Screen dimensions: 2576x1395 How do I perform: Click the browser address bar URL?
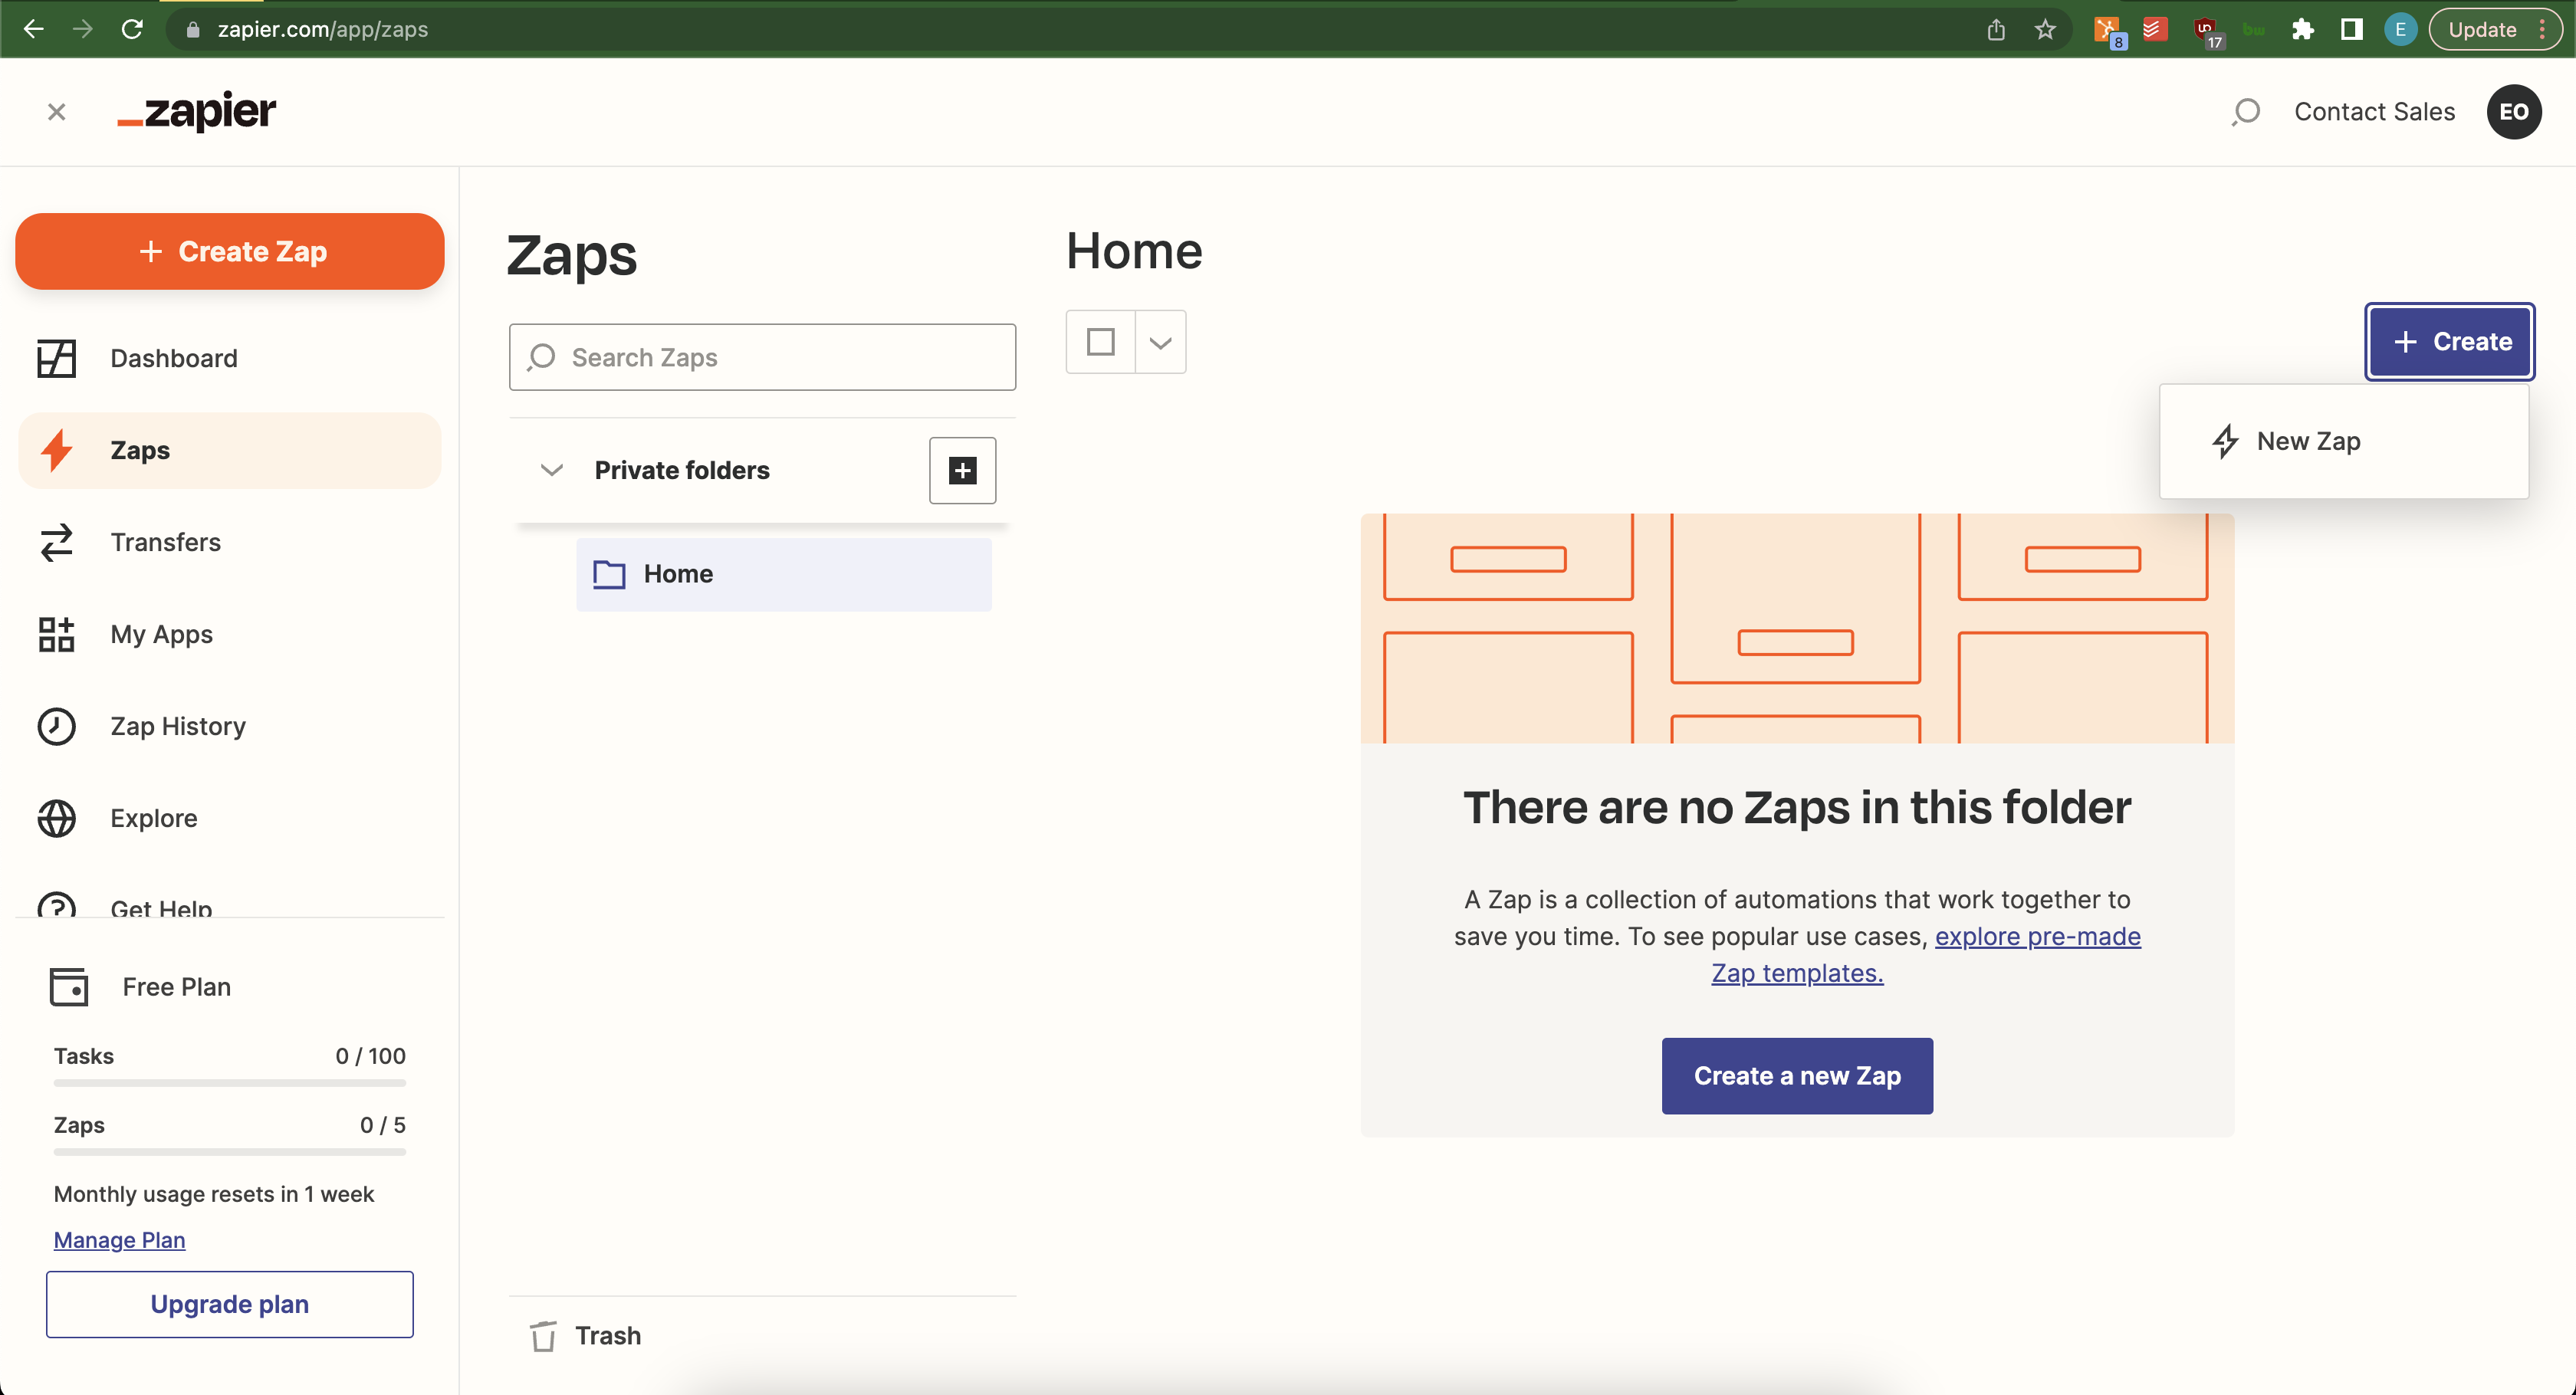pos(322,29)
